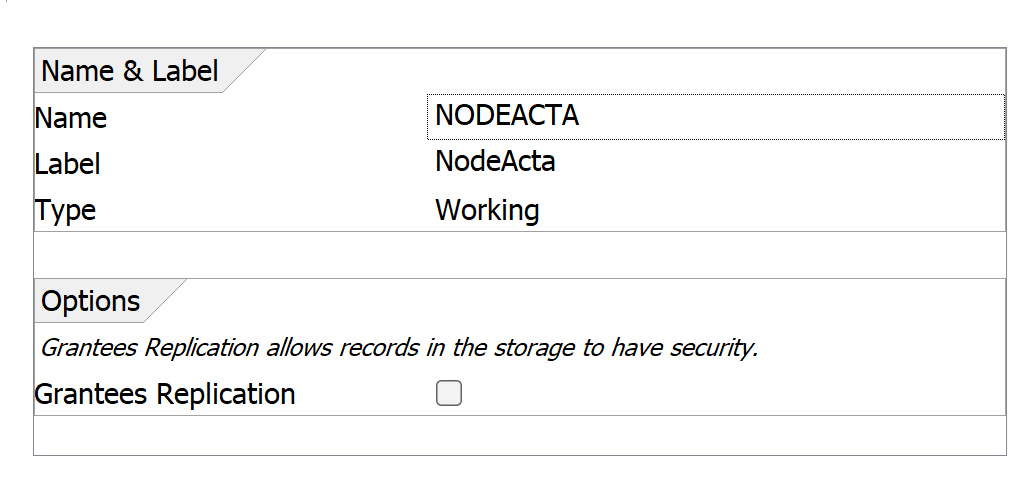The width and height of the screenshot is (1035, 490).
Task: Click the Name field label
Action: click(x=71, y=118)
